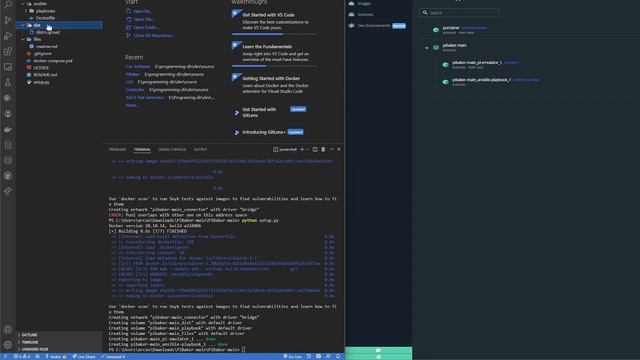Expand the playbooks folder
This screenshot has height=360, width=640.
[27, 11]
